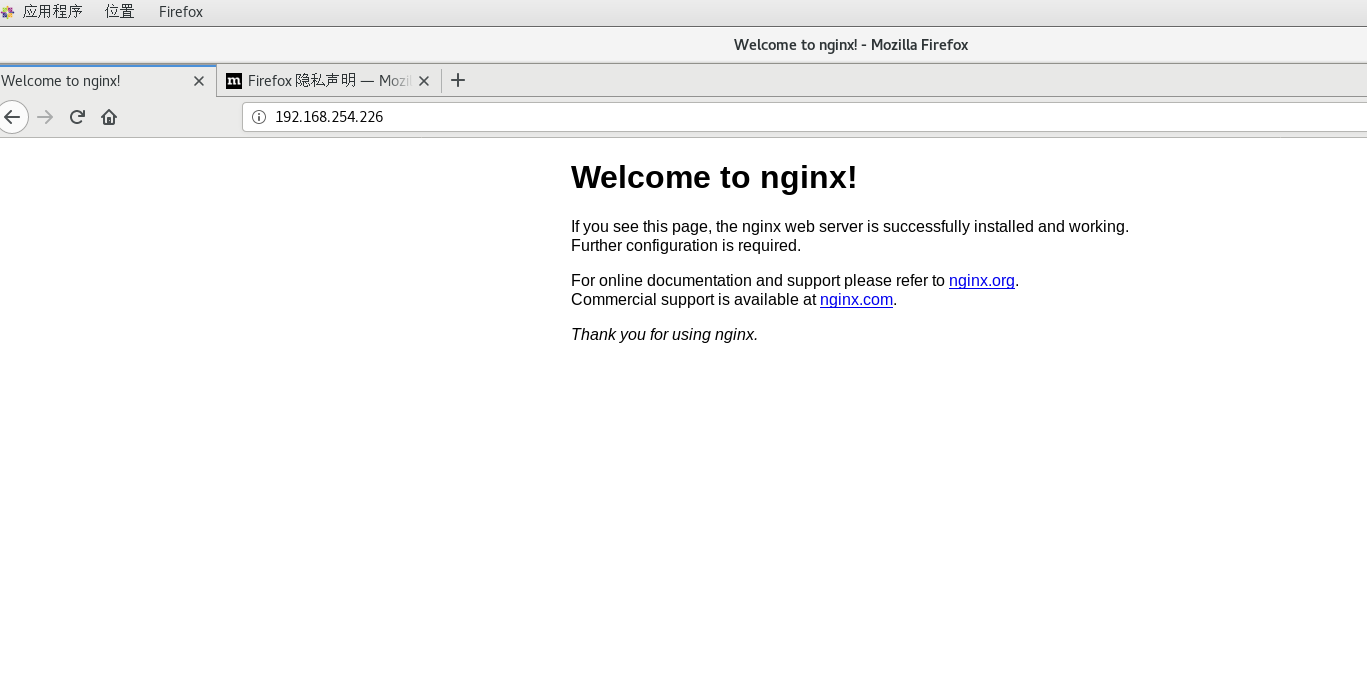The width and height of the screenshot is (1367, 678).
Task: Open a new tab with plus button
Action: (x=458, y=80)
